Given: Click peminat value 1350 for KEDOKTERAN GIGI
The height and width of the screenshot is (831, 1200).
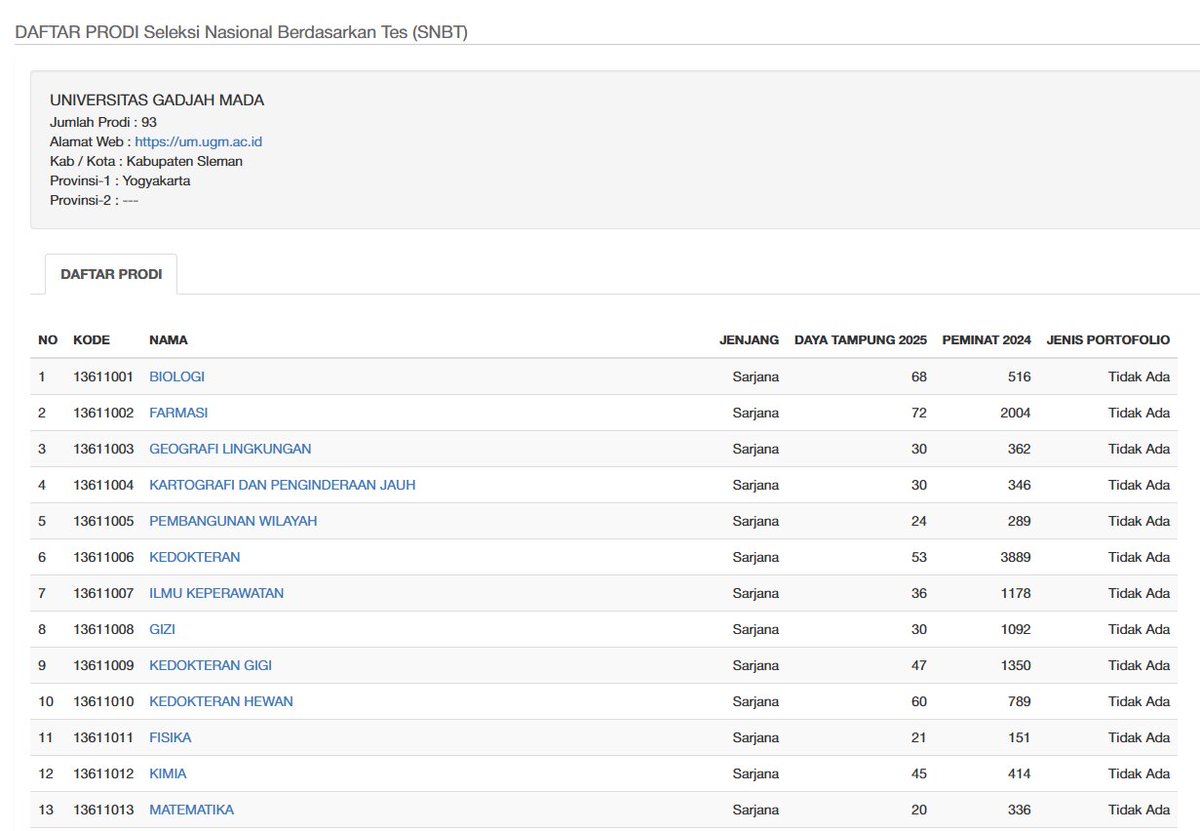Looking at the screenshot, I should click(x=1015, y=665).
